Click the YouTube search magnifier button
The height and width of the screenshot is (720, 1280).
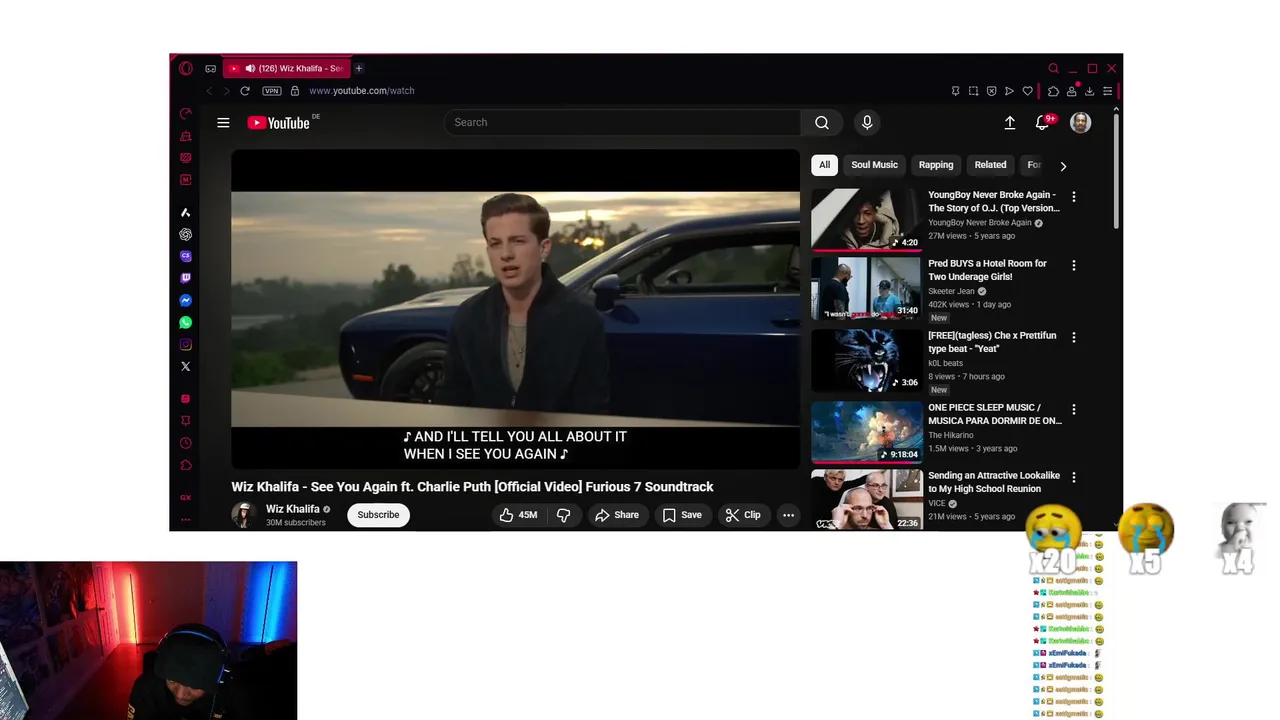point(821,122)
